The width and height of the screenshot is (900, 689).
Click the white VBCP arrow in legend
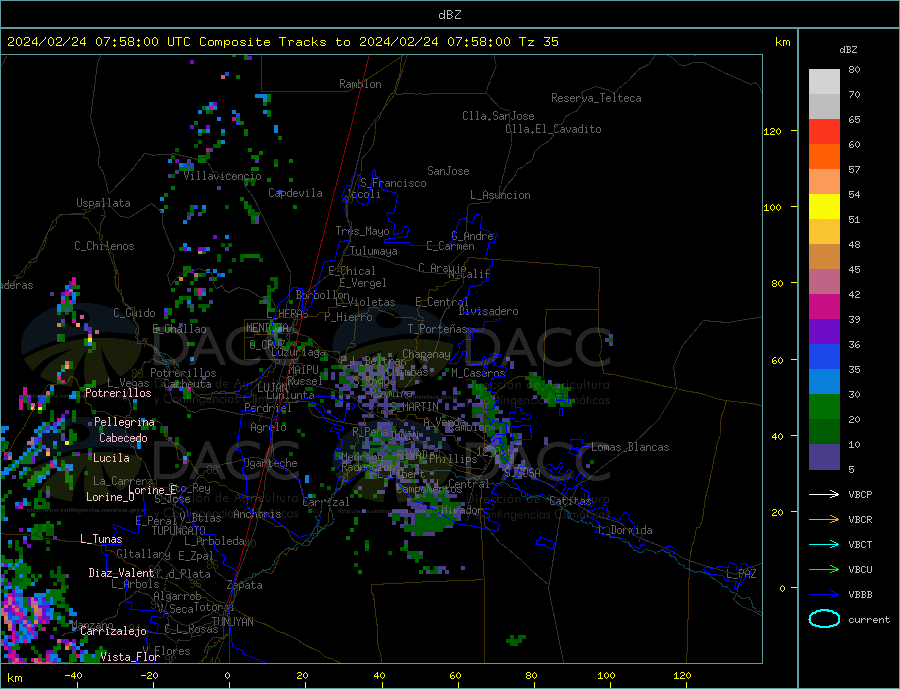(824, 494)
